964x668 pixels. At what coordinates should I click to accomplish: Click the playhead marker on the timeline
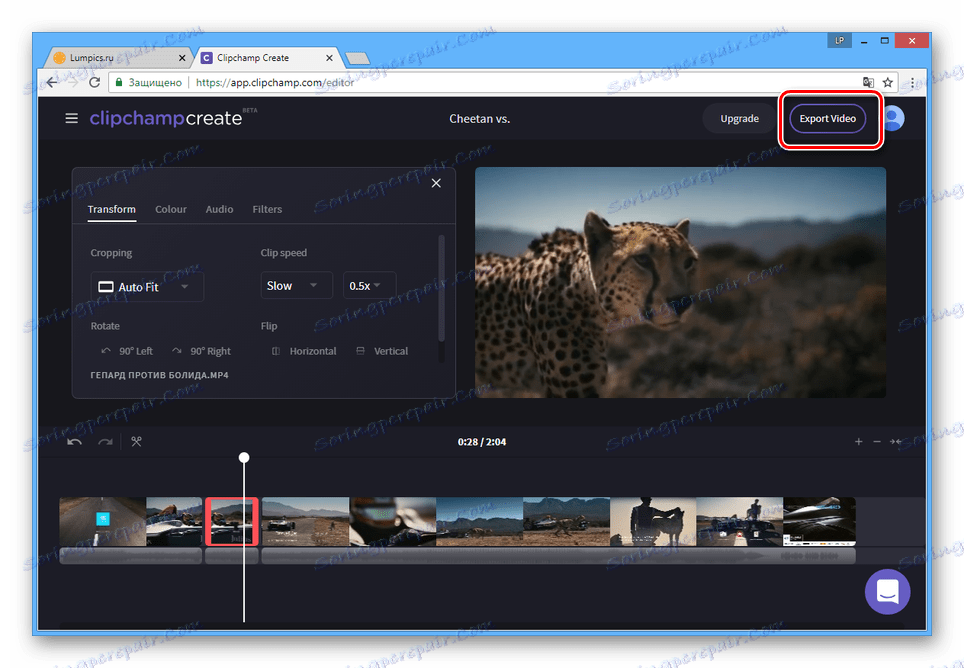tap(244, 457)
